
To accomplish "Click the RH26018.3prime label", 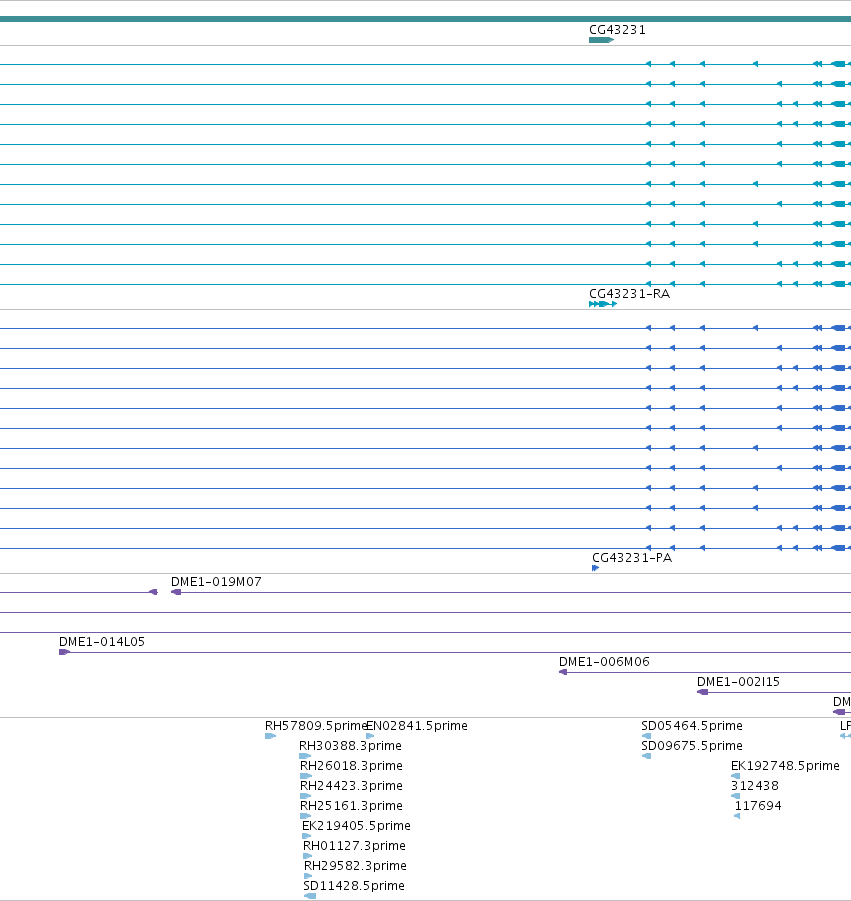I will 351,765.
